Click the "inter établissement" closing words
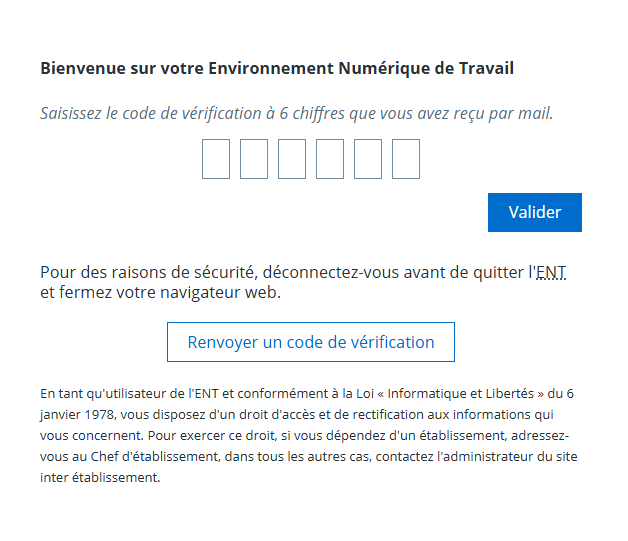 click(x=99, y=477)
